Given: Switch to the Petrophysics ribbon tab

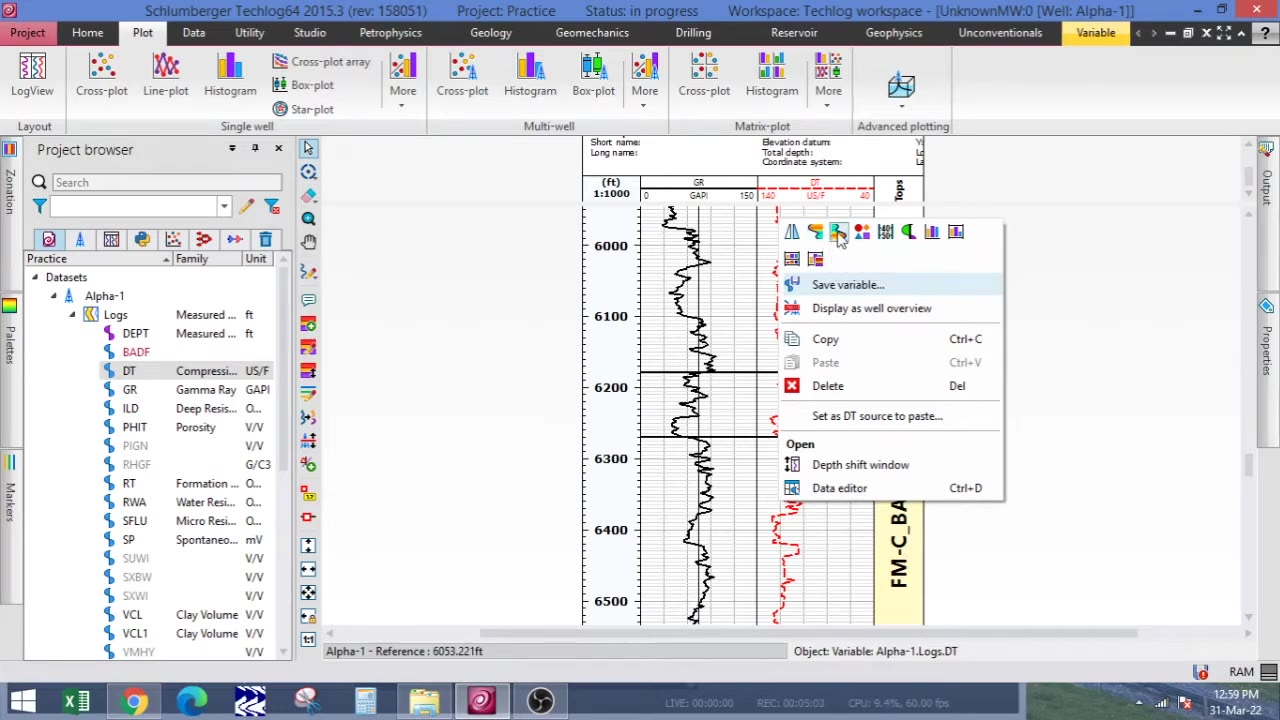Looking at the screenshot, I should 390,32.
